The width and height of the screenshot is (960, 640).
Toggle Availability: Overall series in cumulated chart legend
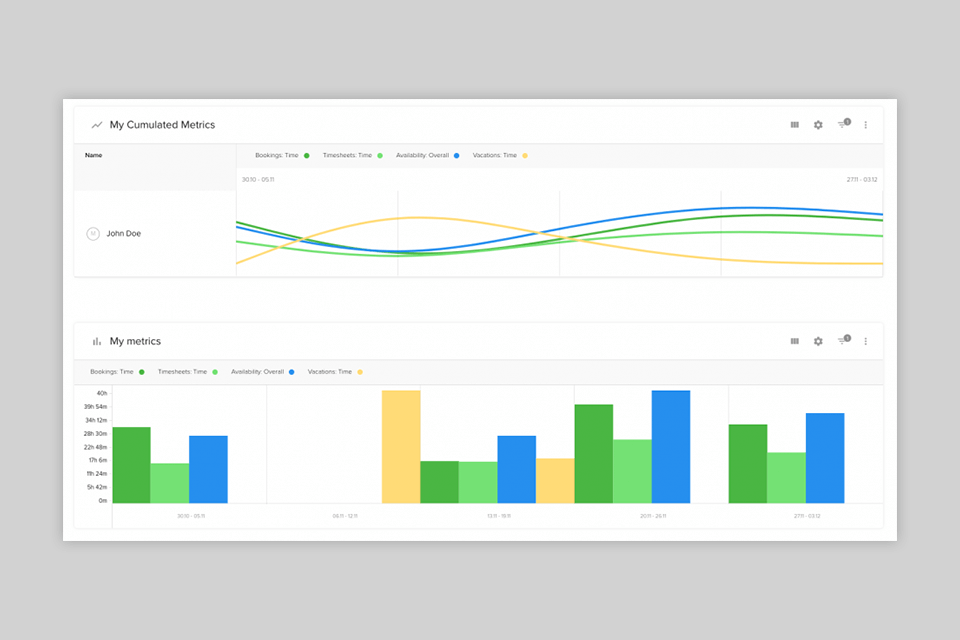pos(427,156)
